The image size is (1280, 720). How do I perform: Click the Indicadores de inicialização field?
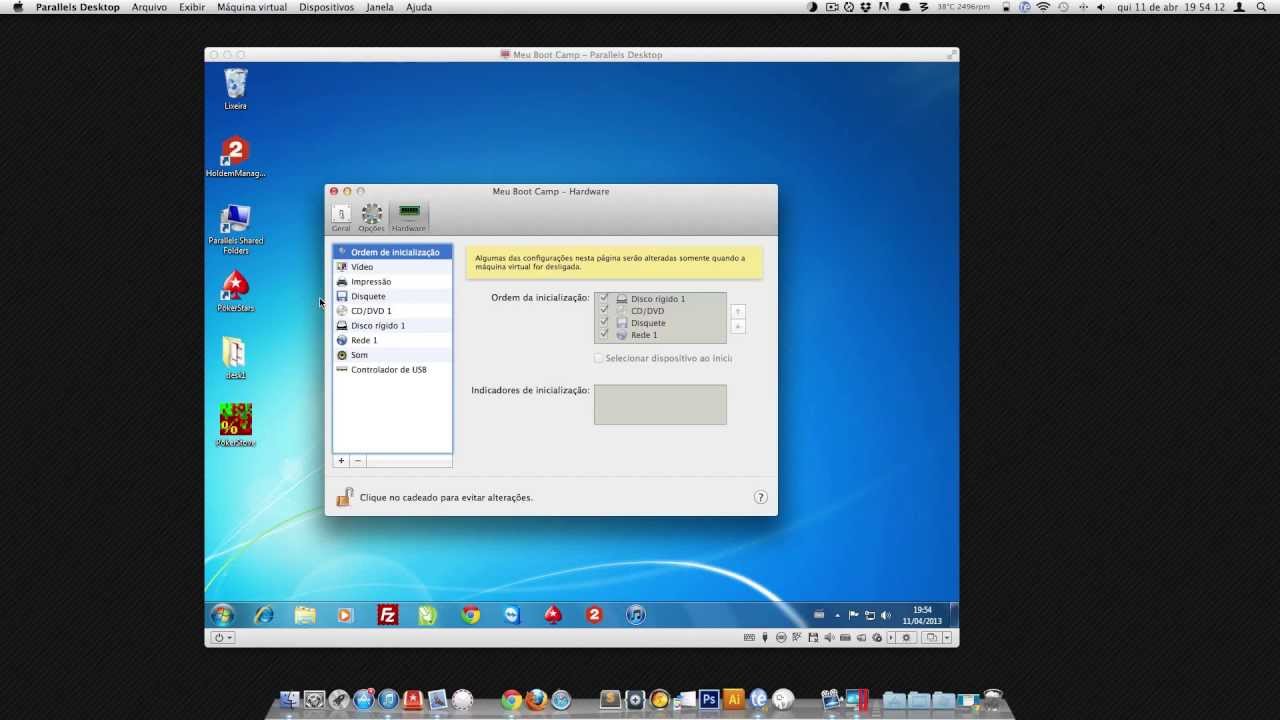point(660,405)
